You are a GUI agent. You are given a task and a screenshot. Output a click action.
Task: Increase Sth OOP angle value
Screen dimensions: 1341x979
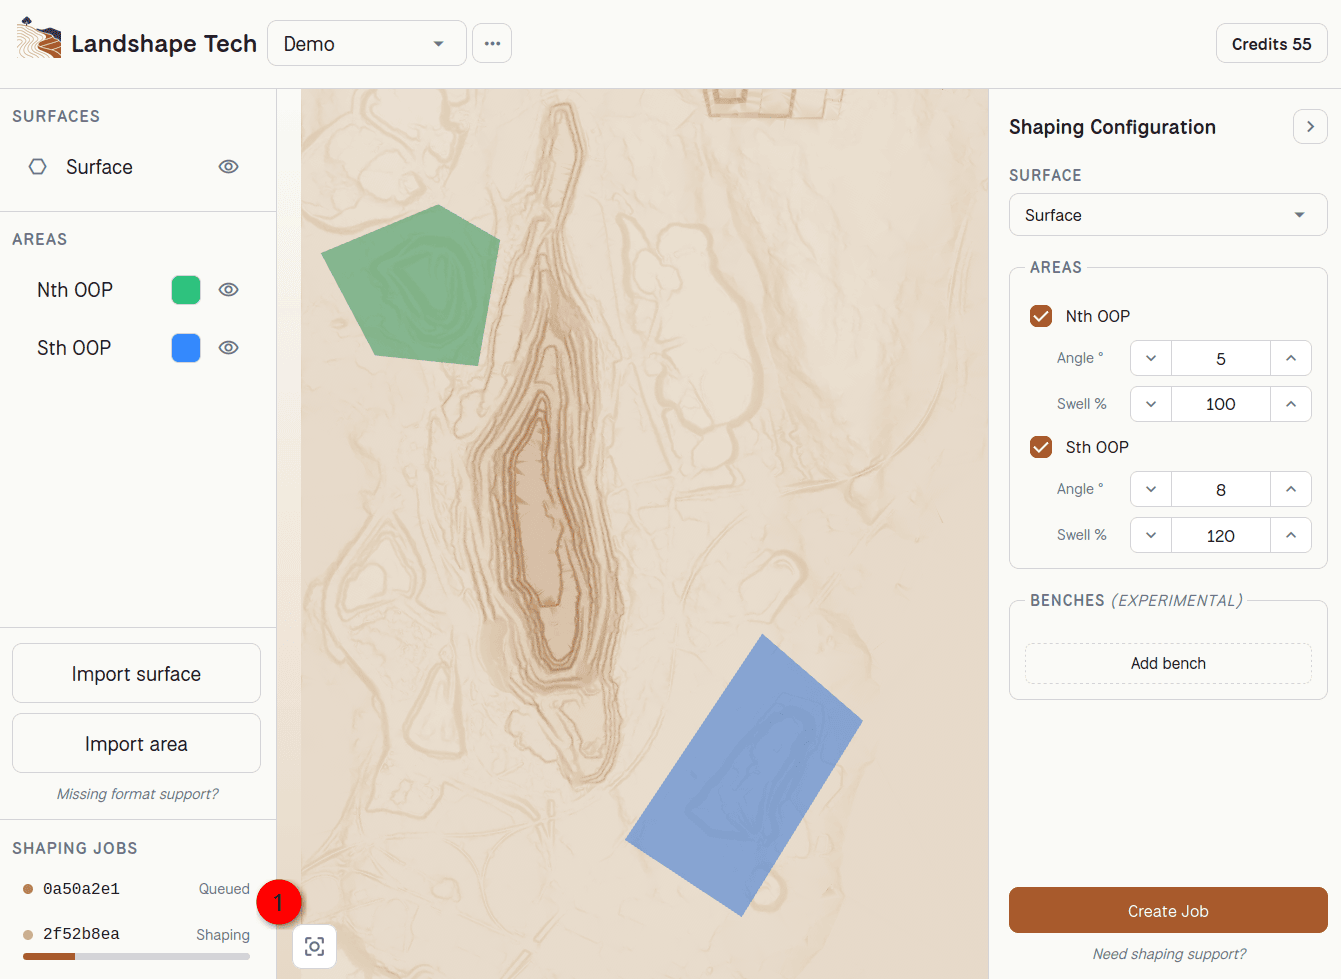click(x=1291, y=489)
